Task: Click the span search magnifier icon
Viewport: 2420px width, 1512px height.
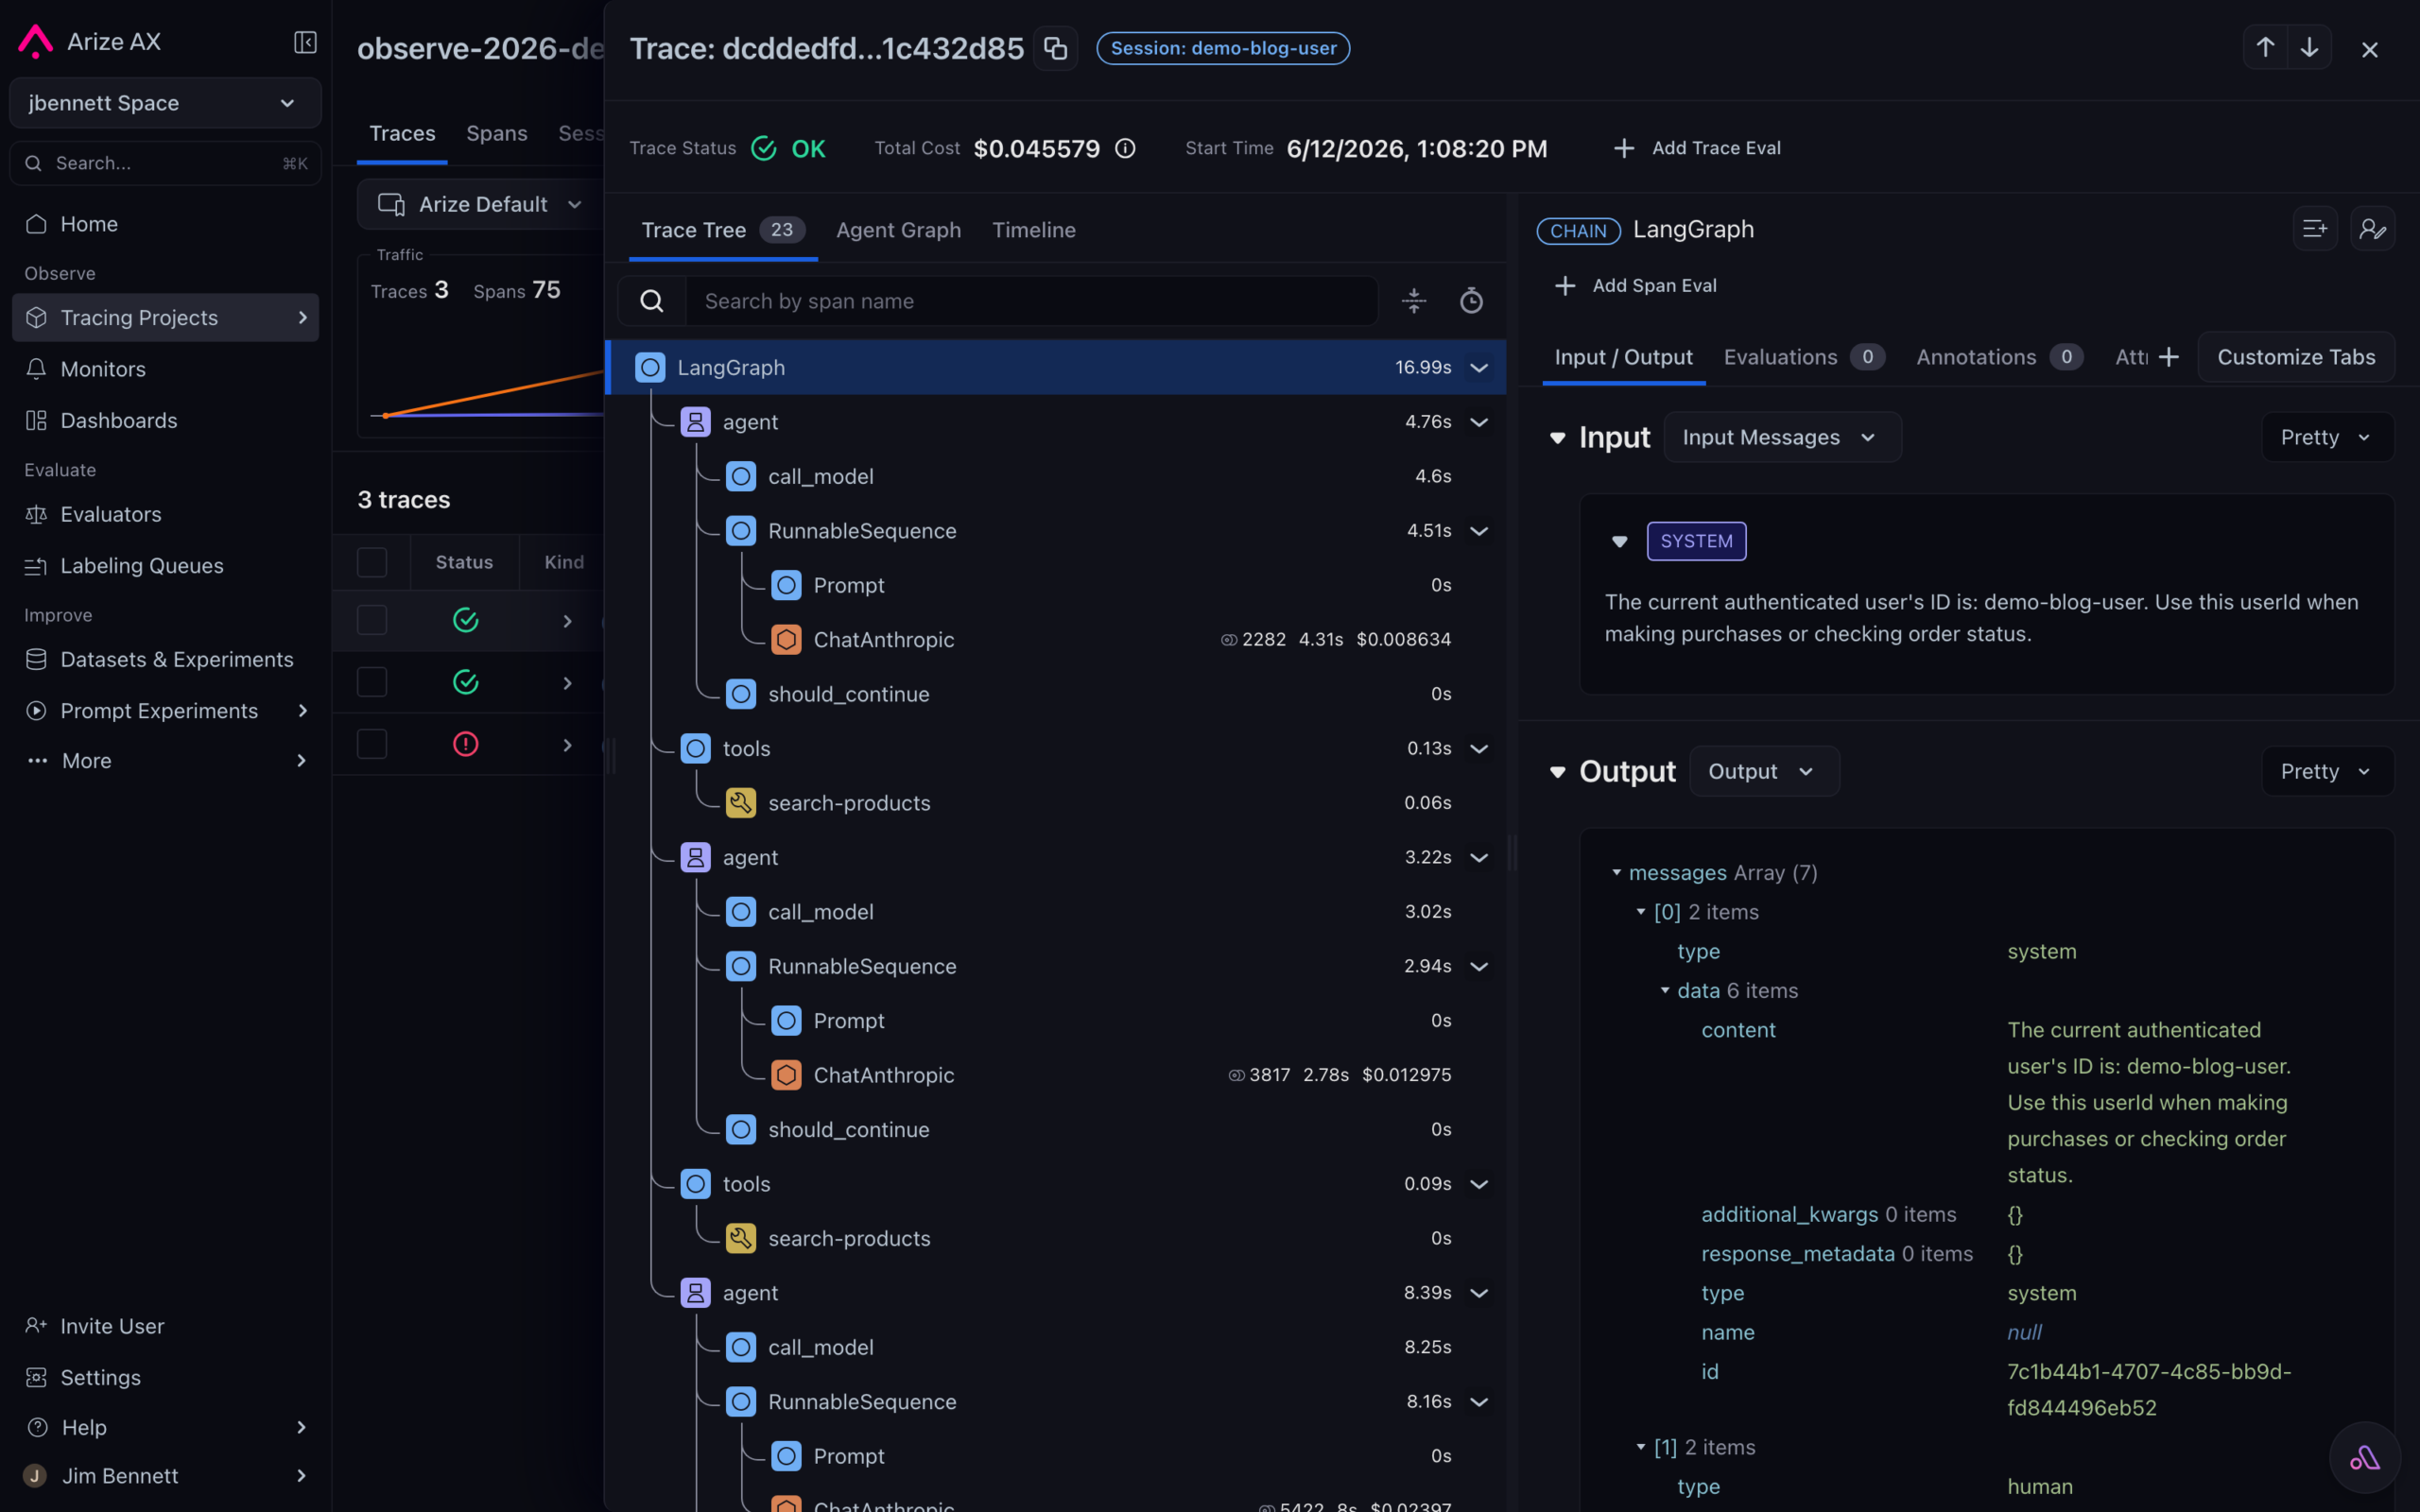Action: pos(652,301)
